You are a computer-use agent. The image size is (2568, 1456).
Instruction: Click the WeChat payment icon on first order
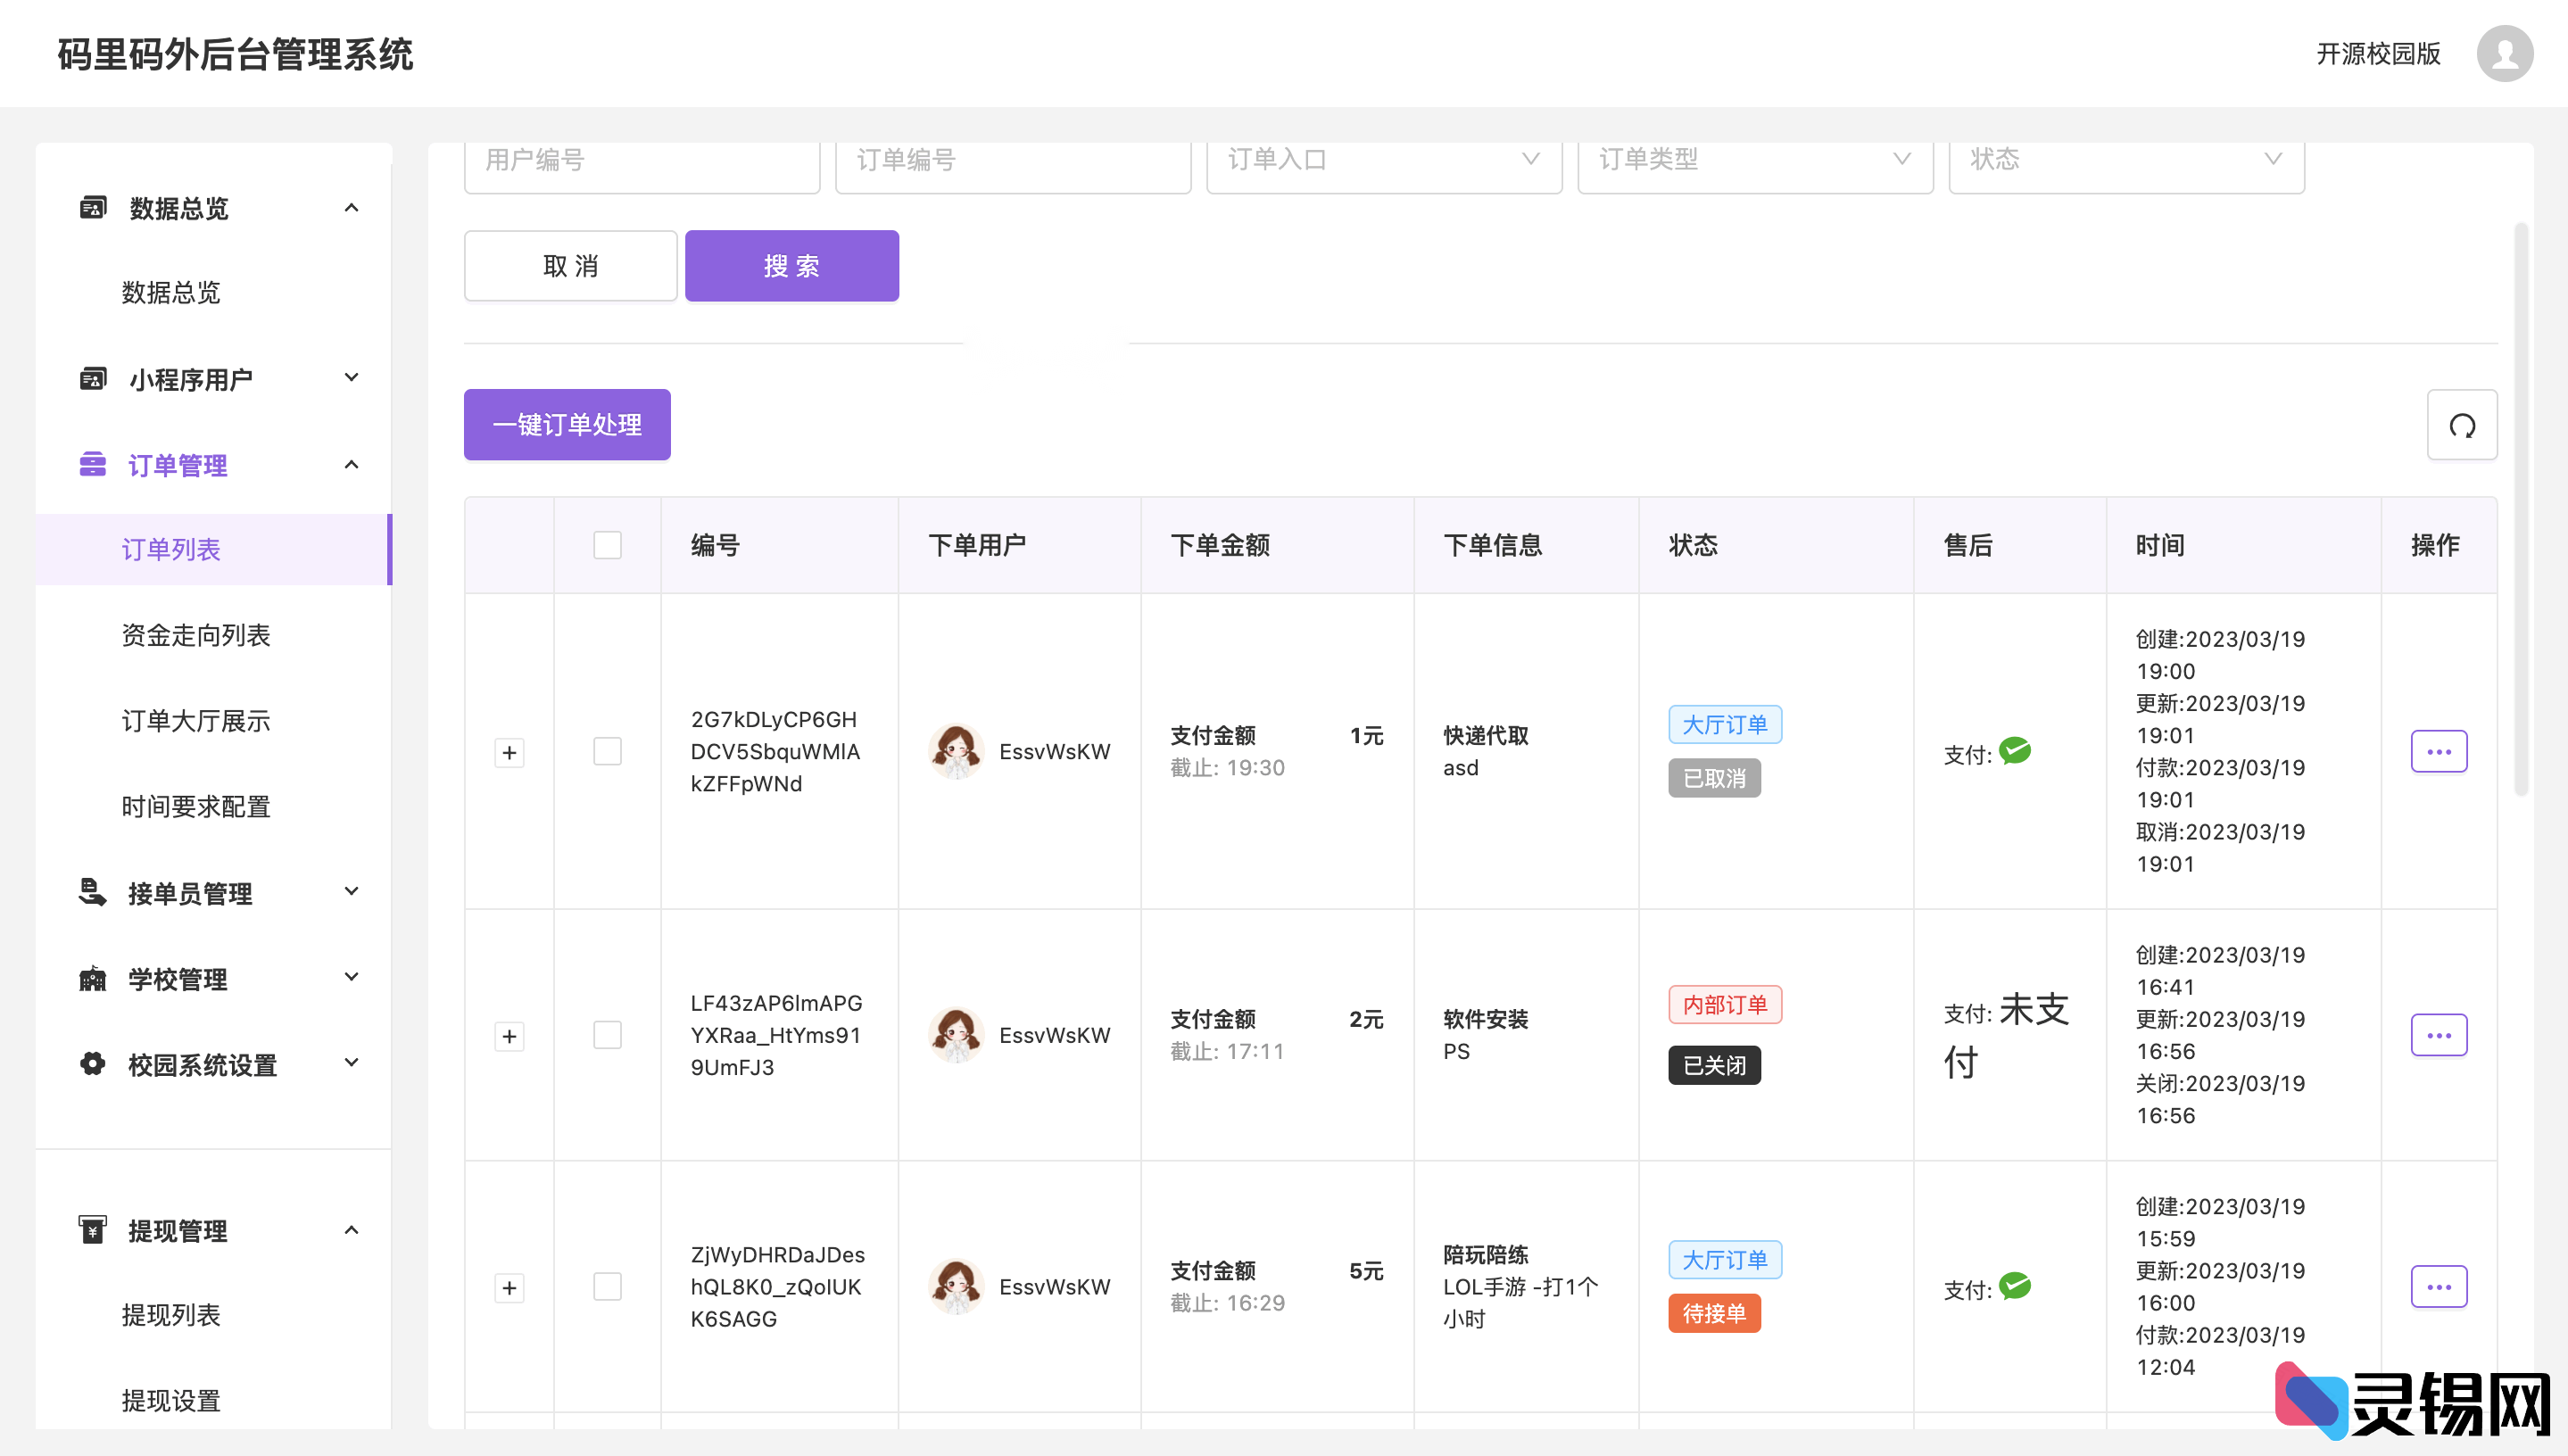pyautogui.click(x=2017, y=753)
